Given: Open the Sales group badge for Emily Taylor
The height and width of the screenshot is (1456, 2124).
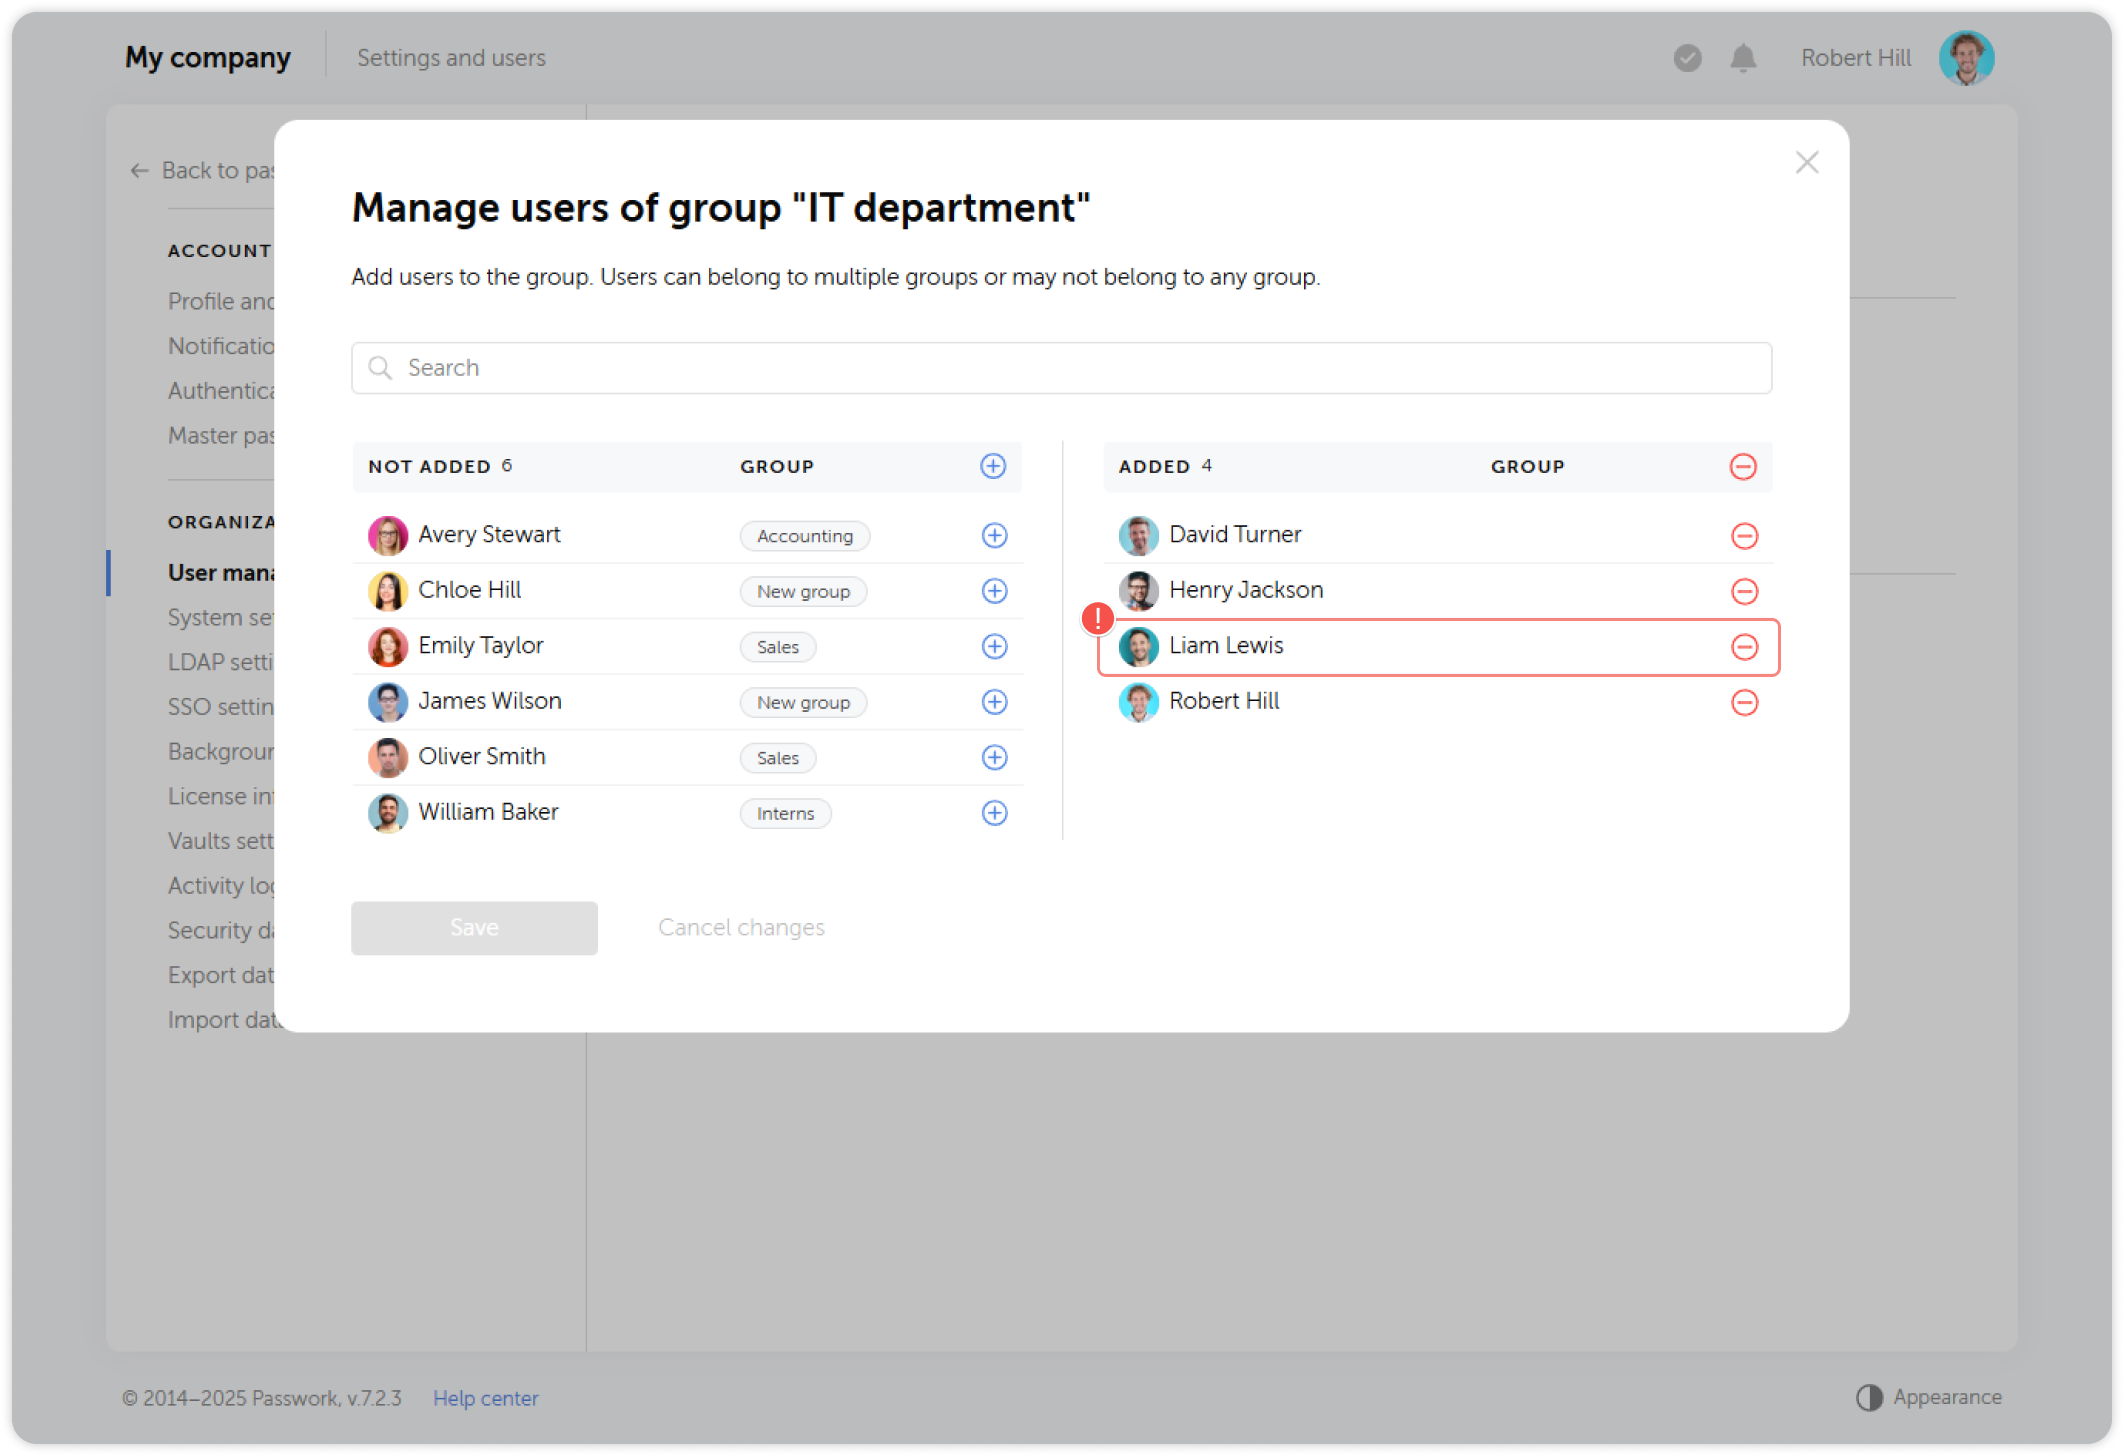Looking at the screenshot, I should pyautogui.click(x=778, y=647).
